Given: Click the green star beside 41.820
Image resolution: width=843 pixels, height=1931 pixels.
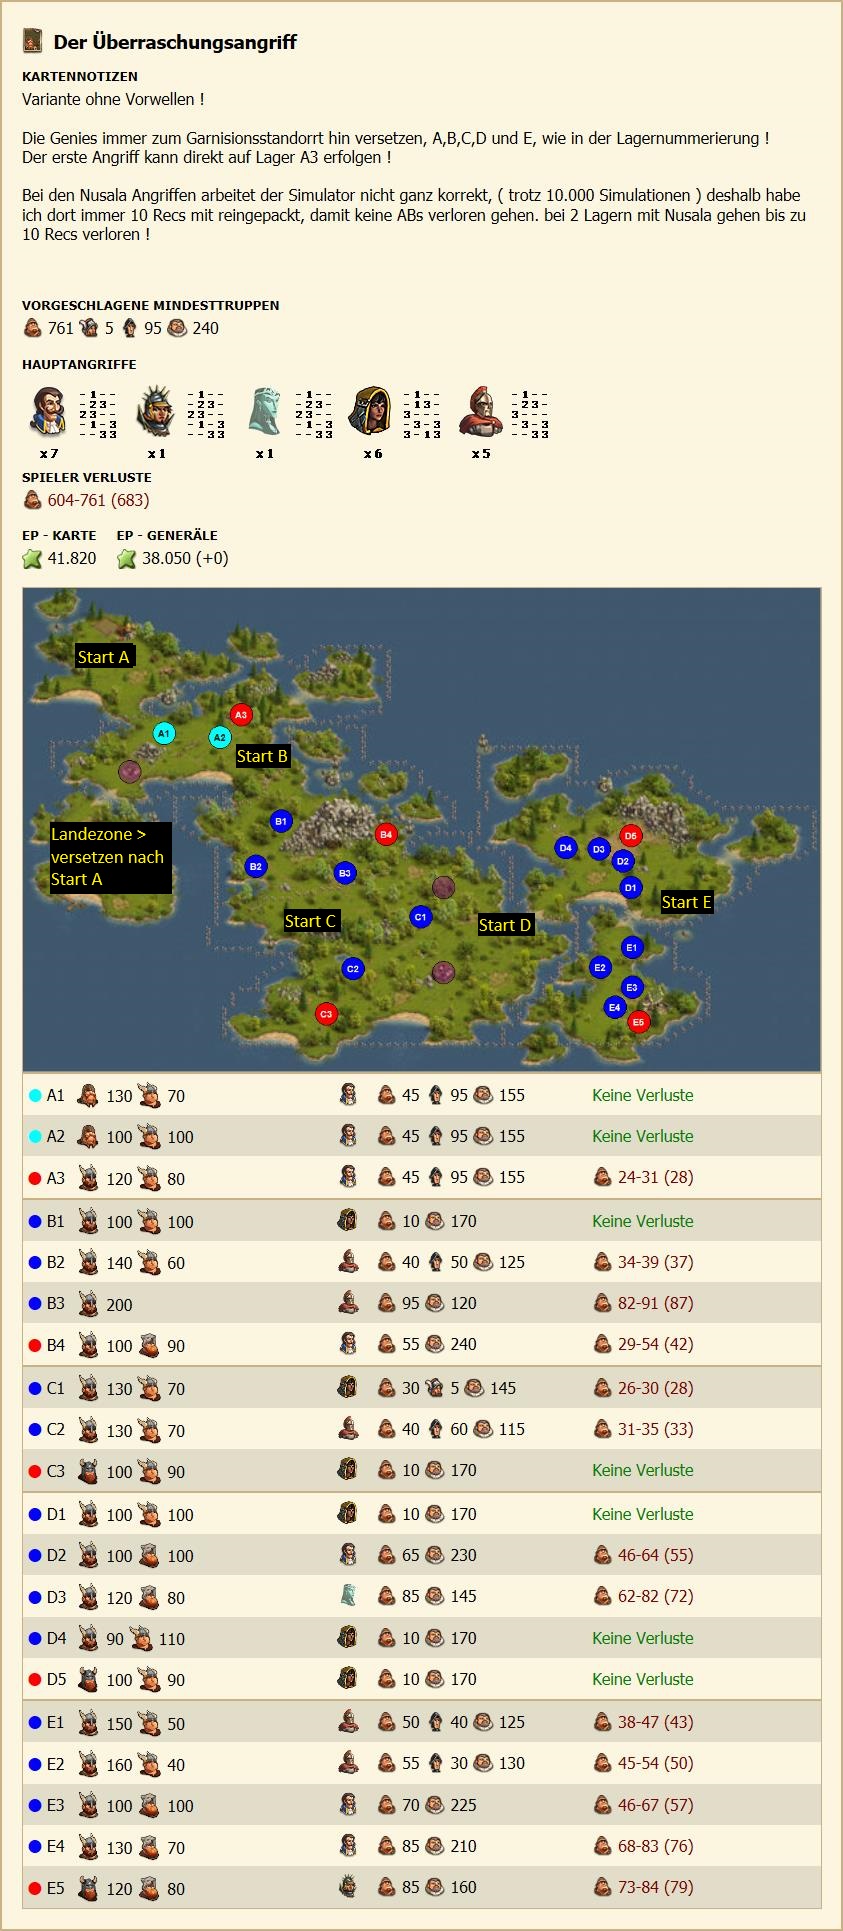Looking at the screenshot, I should (x=32, y=558).
